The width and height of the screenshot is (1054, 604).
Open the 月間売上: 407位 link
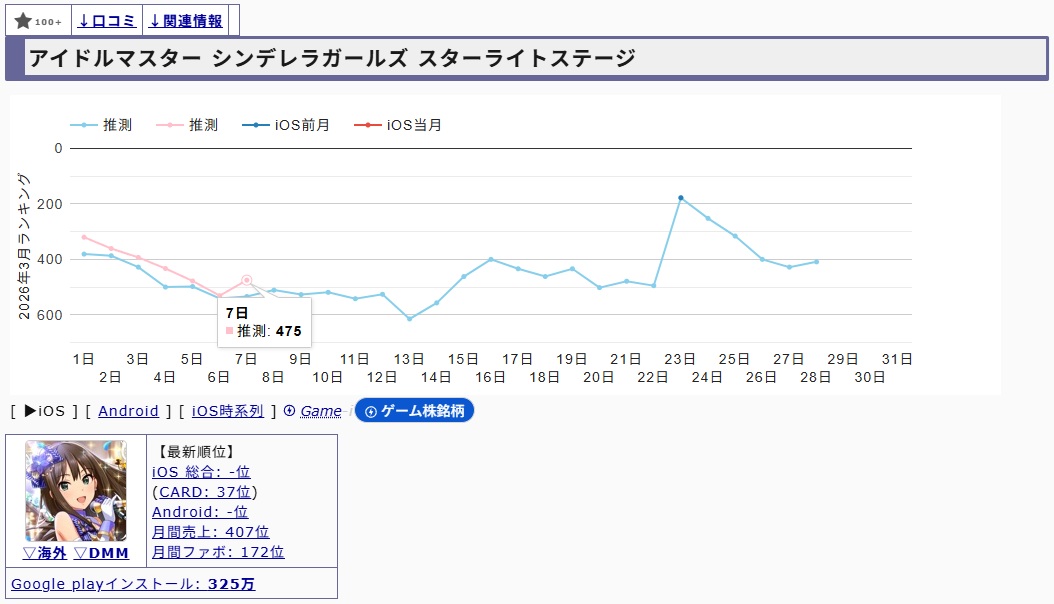(210, 532)
